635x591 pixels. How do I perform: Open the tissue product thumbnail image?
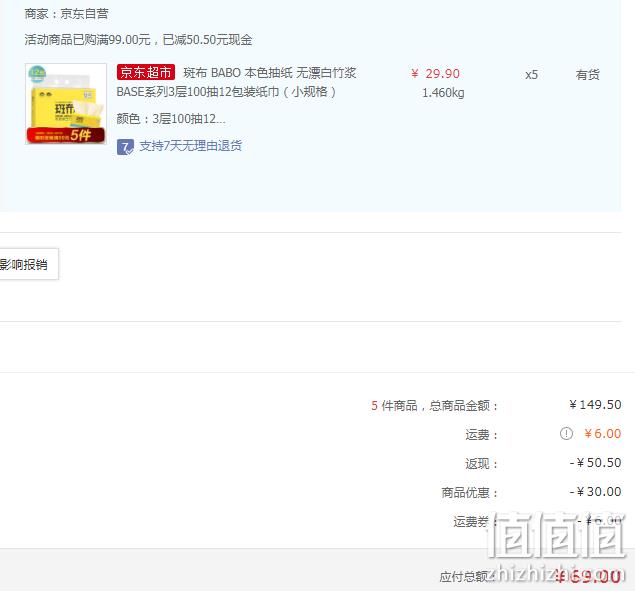[66, 104]
